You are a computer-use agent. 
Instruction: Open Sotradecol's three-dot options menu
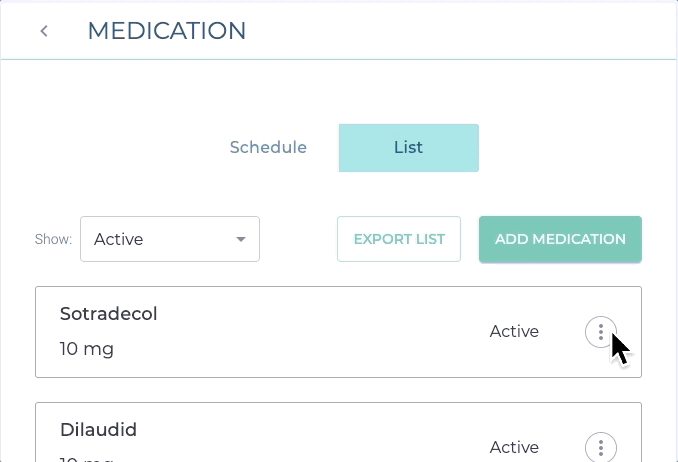[x=600, y=332]
